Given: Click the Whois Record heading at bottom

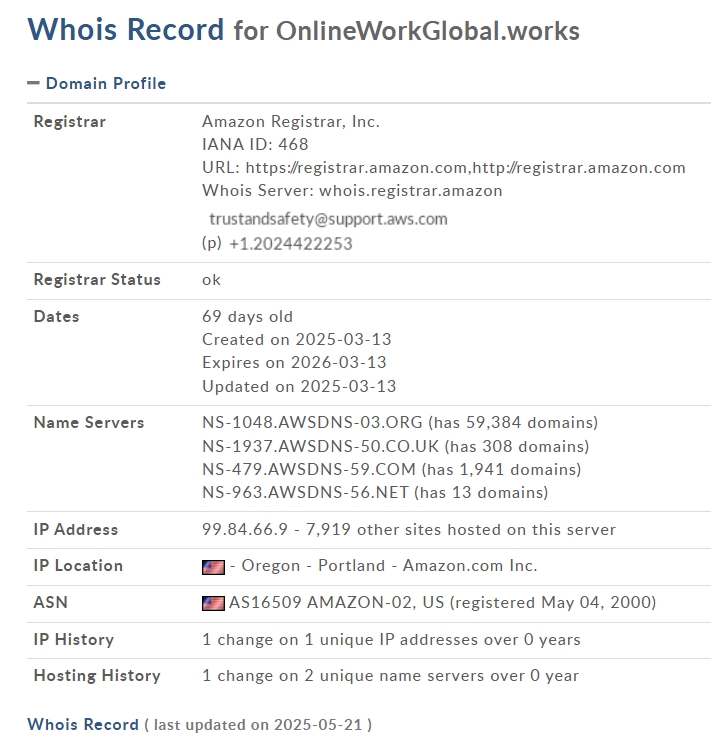Looking at the screenshot, I should [x=83, y=724].
